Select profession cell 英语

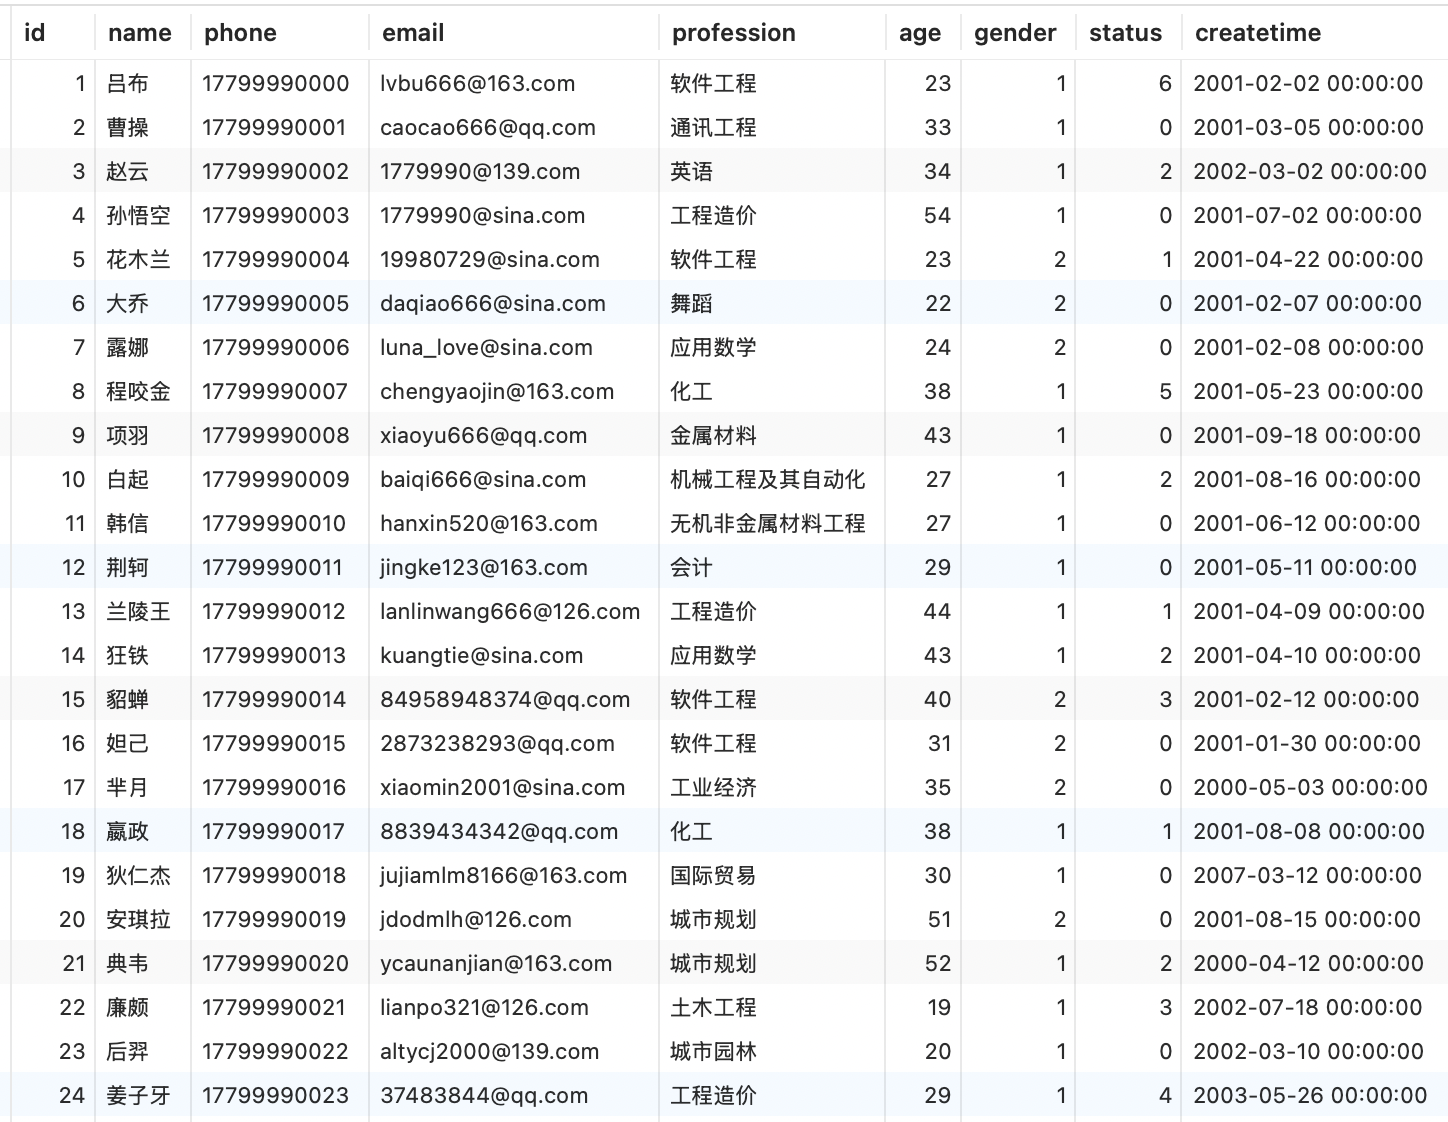692,172
